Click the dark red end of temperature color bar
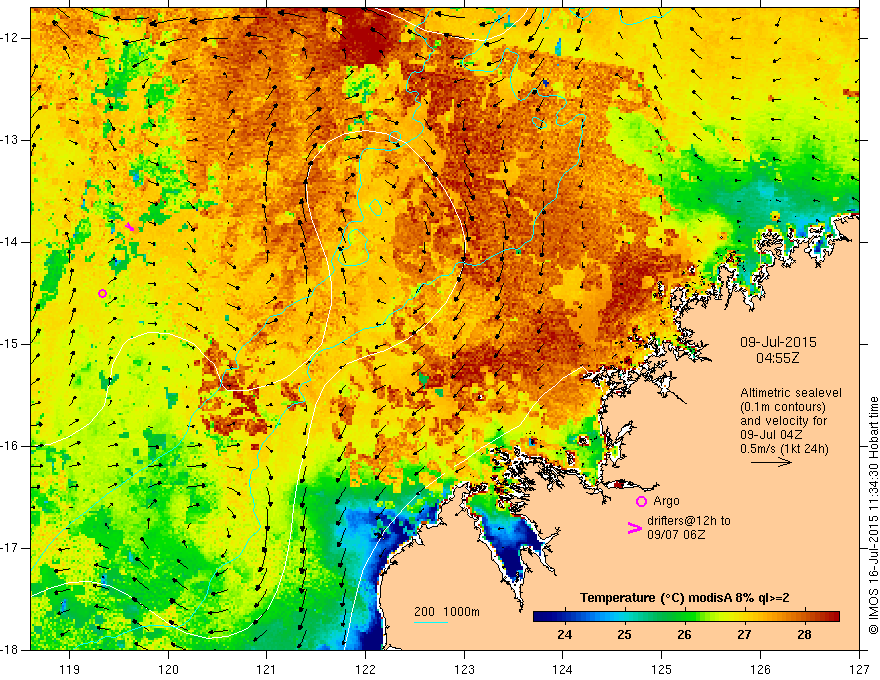880x680 pixels. click(832, 616)
